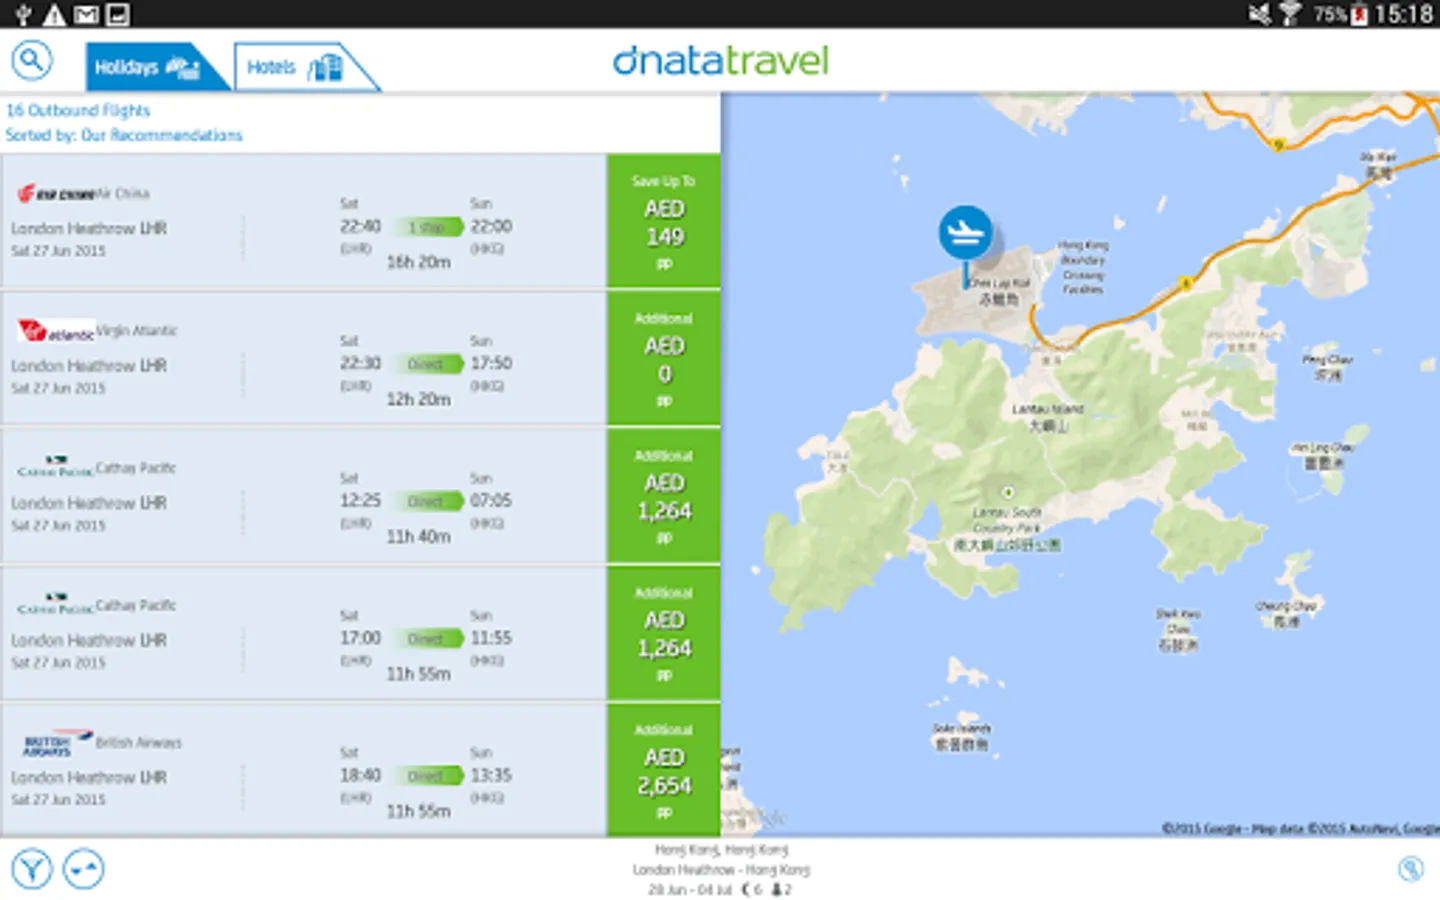
Task: Click the Direct badge on British Airways flight
Action: [428, 776]
